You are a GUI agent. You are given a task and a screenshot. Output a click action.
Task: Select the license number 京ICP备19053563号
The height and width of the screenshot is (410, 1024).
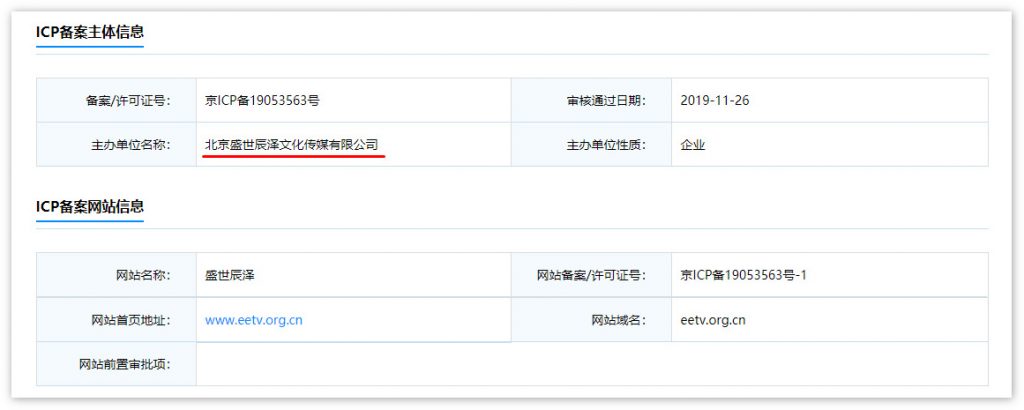point(262,100)
